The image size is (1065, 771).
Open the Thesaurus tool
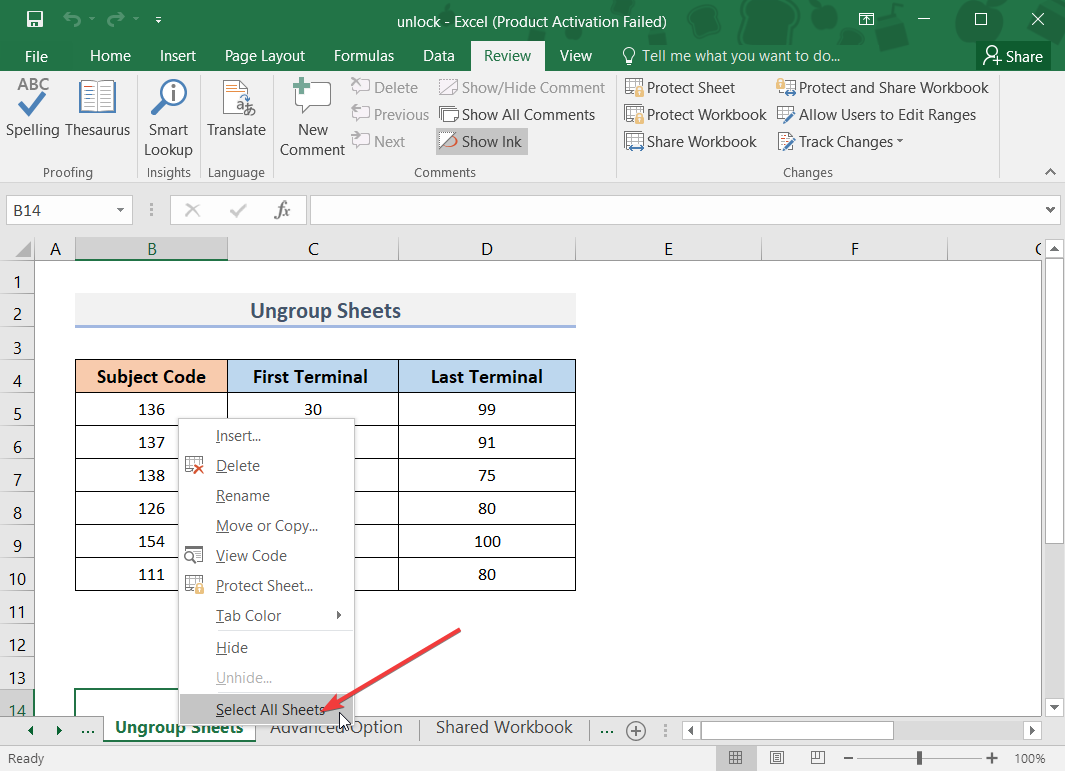[x=97, y=109]
